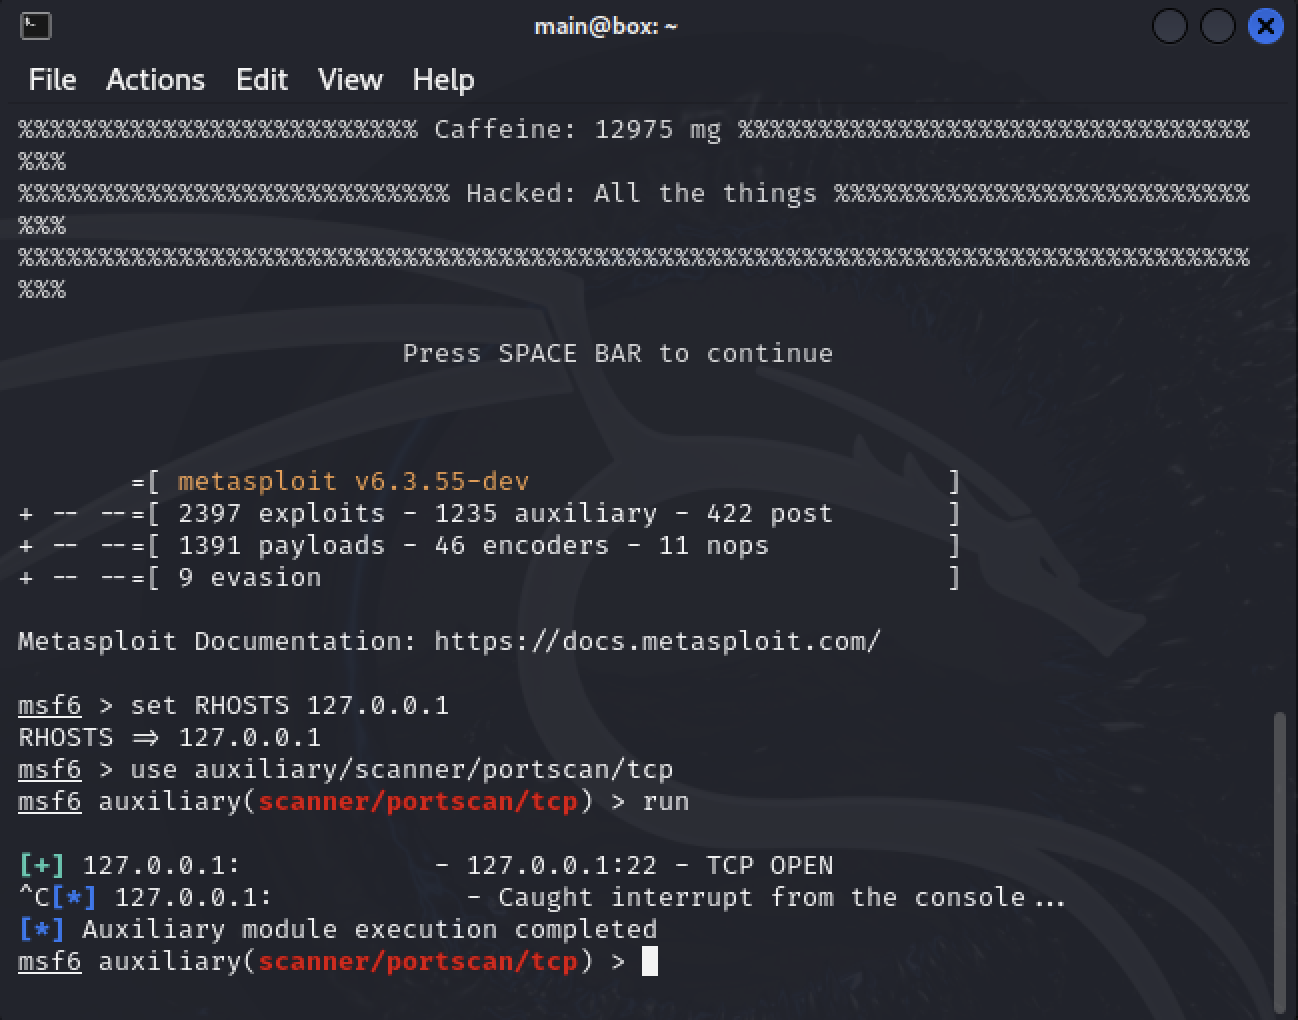This screenshot has height=1020, width=1298.
Task: Open the File menu
Action: point(52,80)
